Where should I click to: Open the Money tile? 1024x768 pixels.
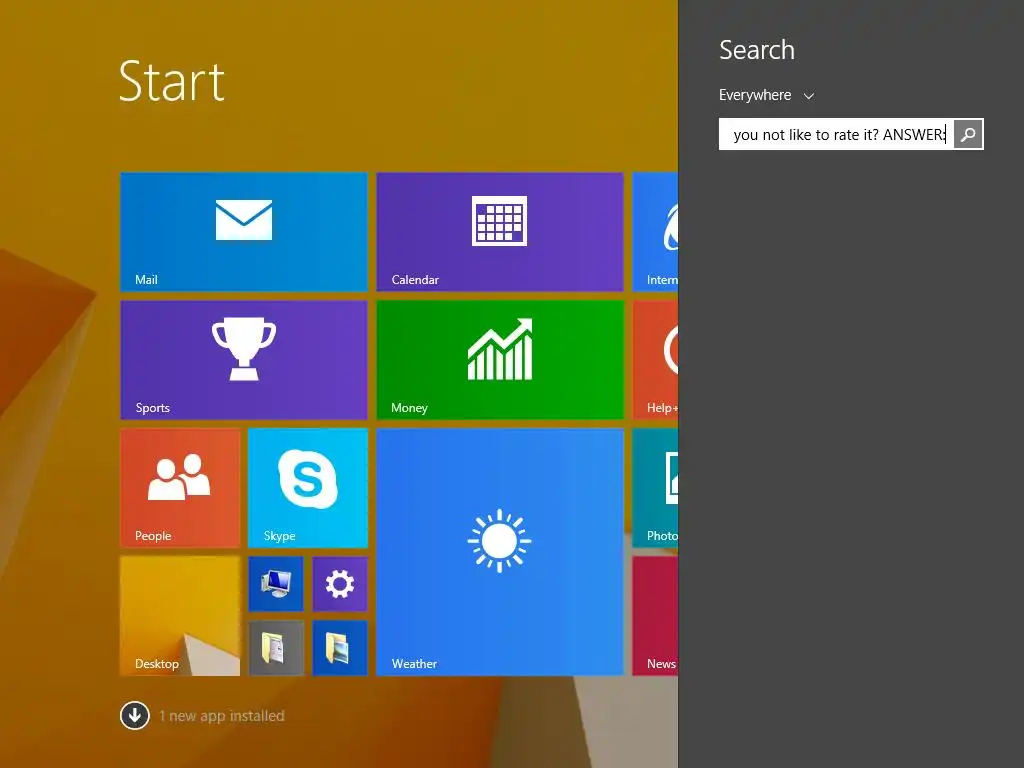coord(500,360)
